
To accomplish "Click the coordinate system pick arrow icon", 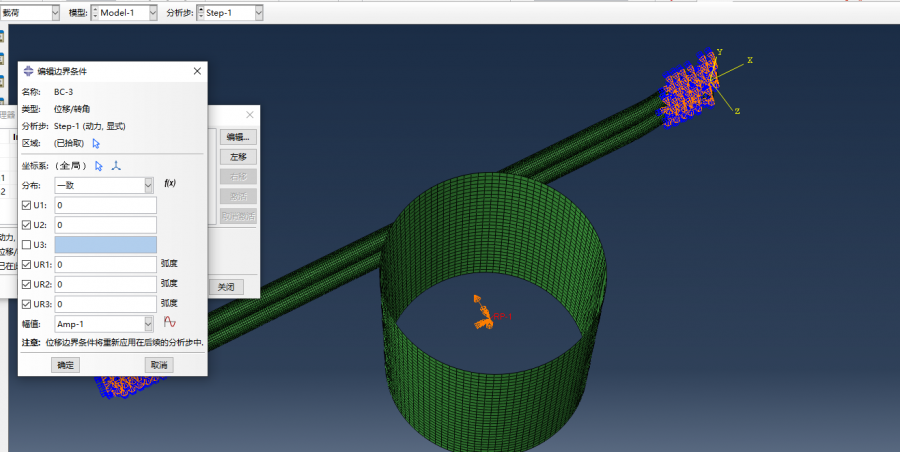I will click(98, 166).
